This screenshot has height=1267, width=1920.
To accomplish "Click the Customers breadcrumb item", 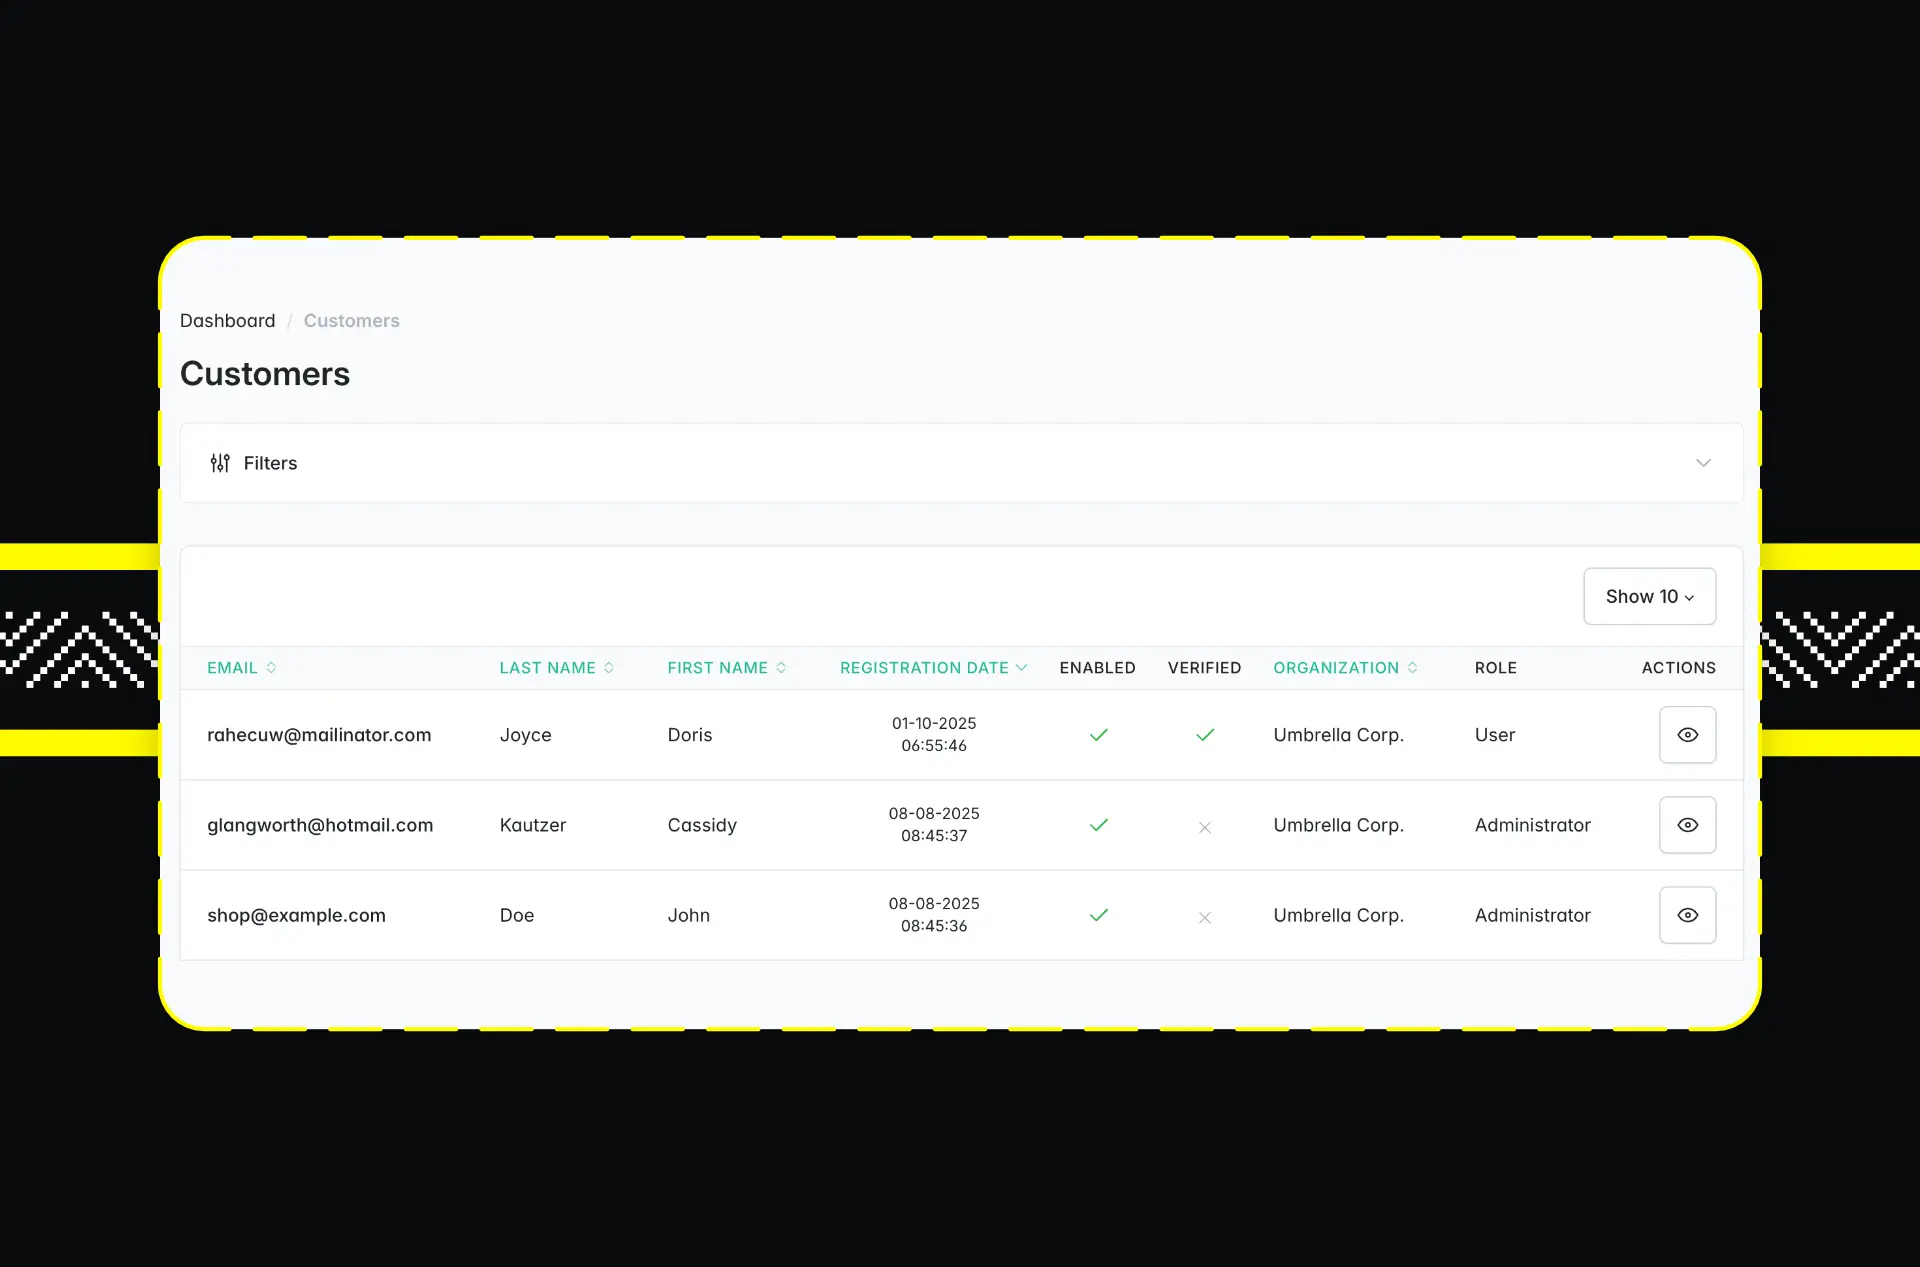I will tap(351, 321).
